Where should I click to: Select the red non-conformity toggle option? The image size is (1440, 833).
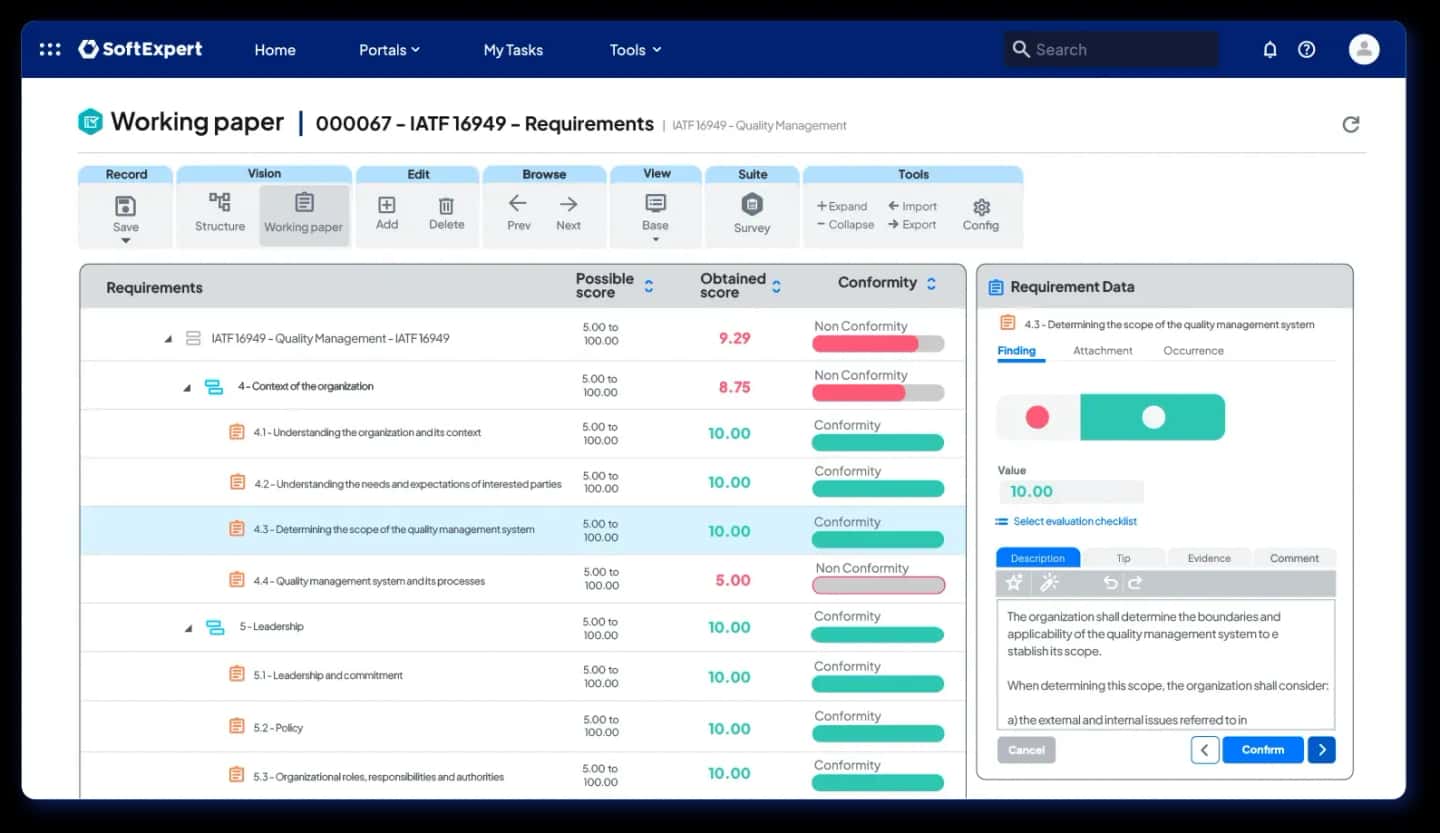[1038, 417]
